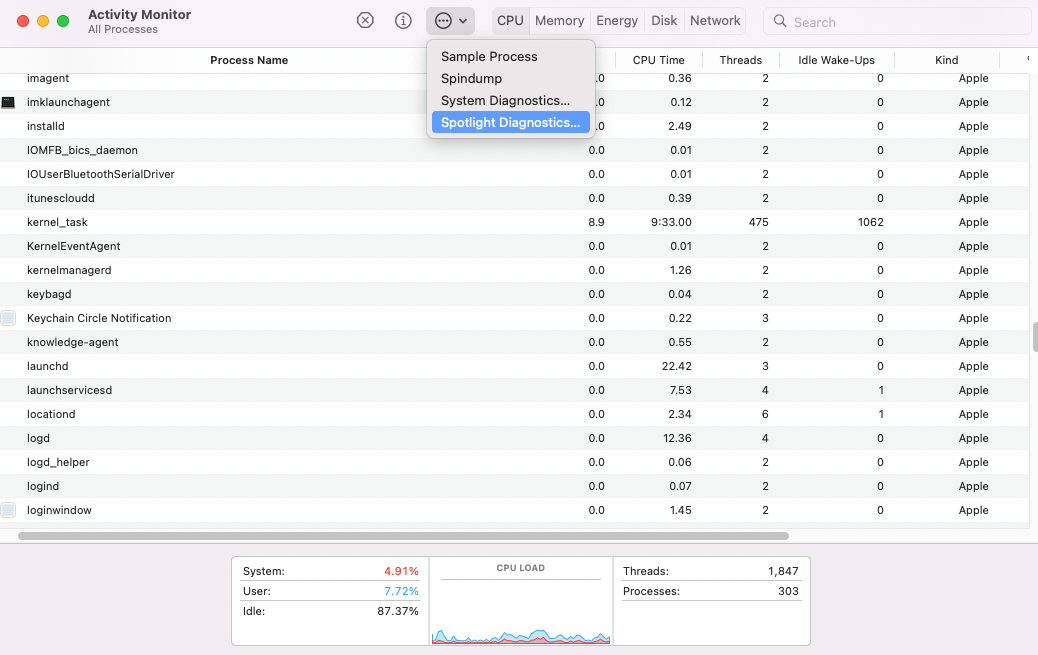Click the horizontal scrollbar below the process list

pyautogui.click(x=403, y=536)
